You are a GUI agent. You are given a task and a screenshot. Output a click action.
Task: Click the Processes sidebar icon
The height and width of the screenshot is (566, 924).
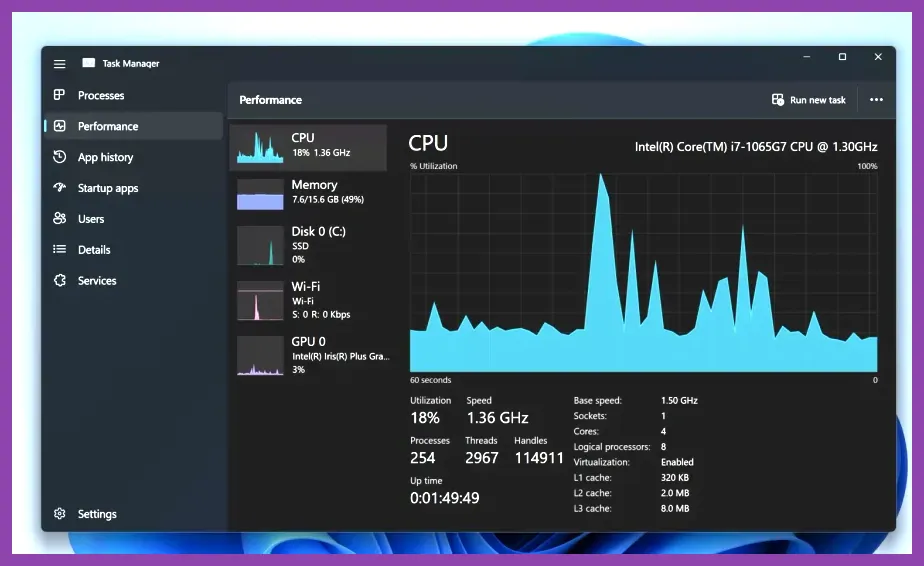point(60,95)
